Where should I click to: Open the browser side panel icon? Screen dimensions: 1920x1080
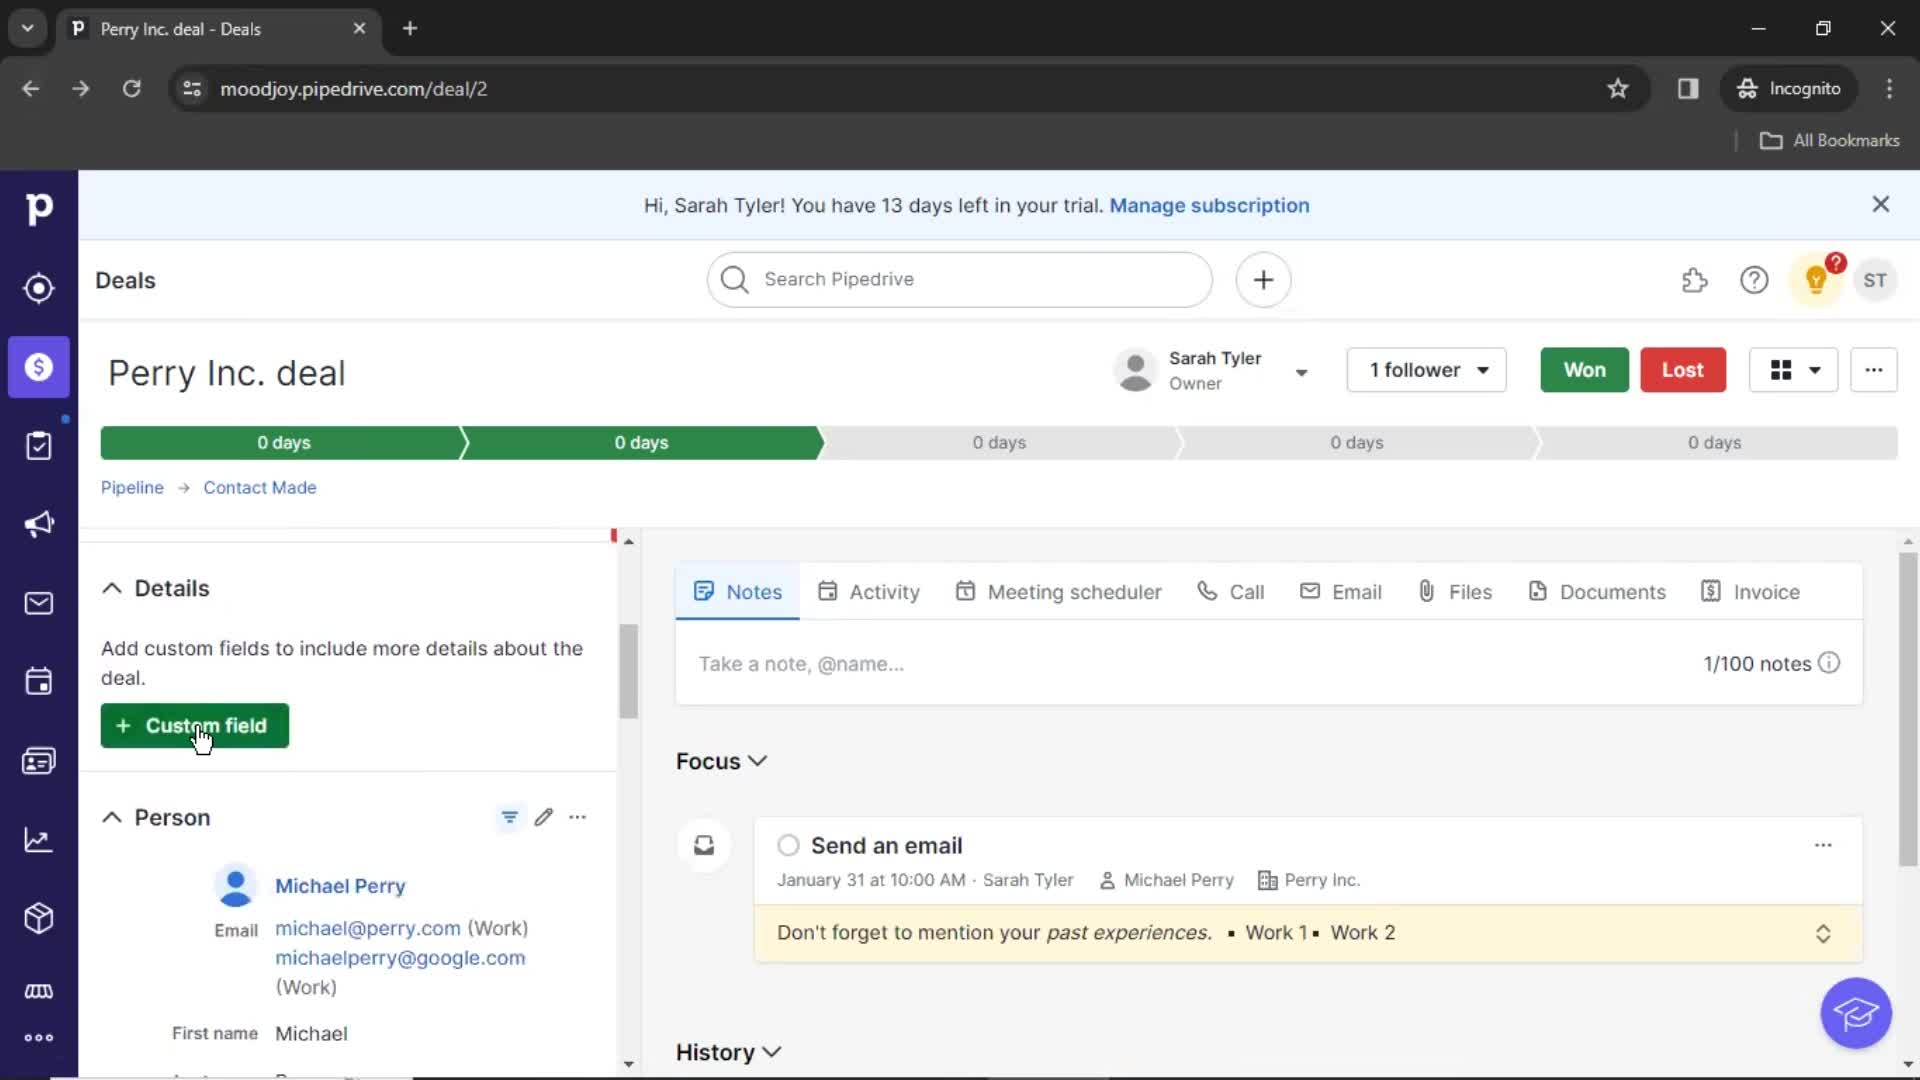click(1688, 89)
